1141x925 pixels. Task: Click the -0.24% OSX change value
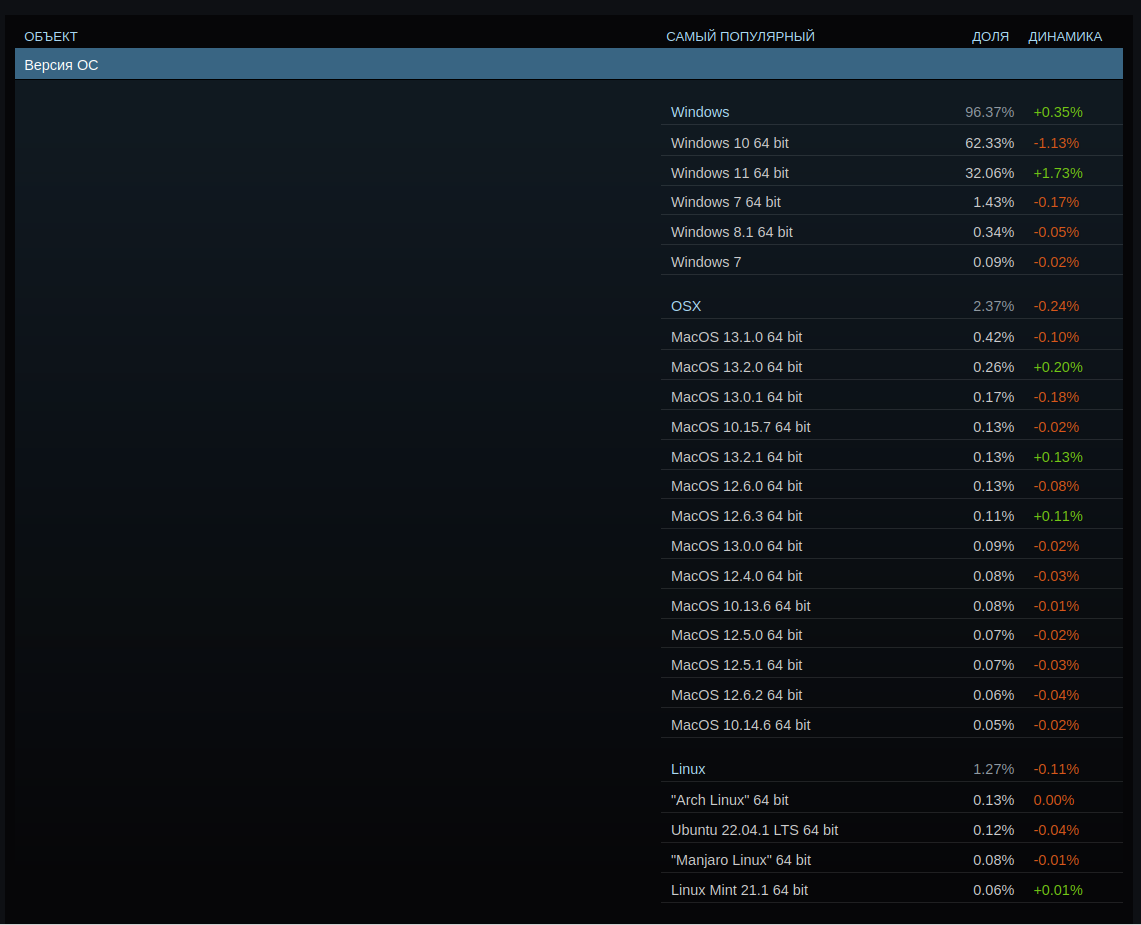pos(1056,306)
